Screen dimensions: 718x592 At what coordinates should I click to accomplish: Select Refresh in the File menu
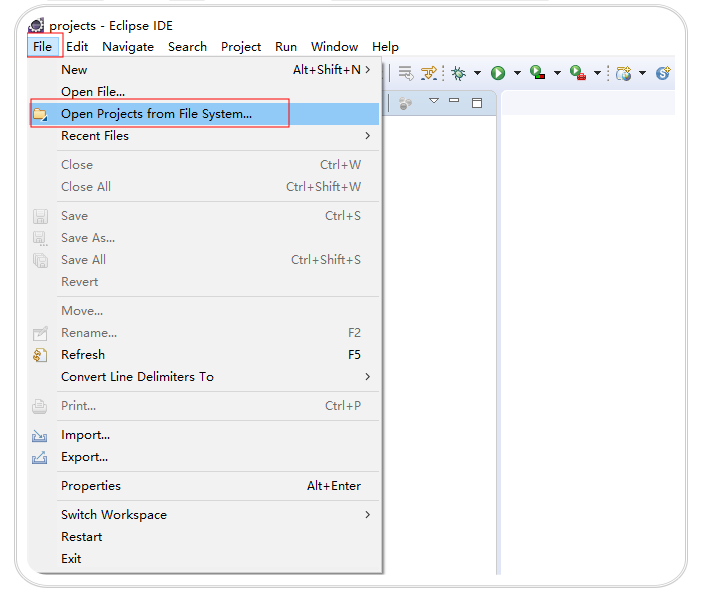pyautogui.click(x=204, y=355)
